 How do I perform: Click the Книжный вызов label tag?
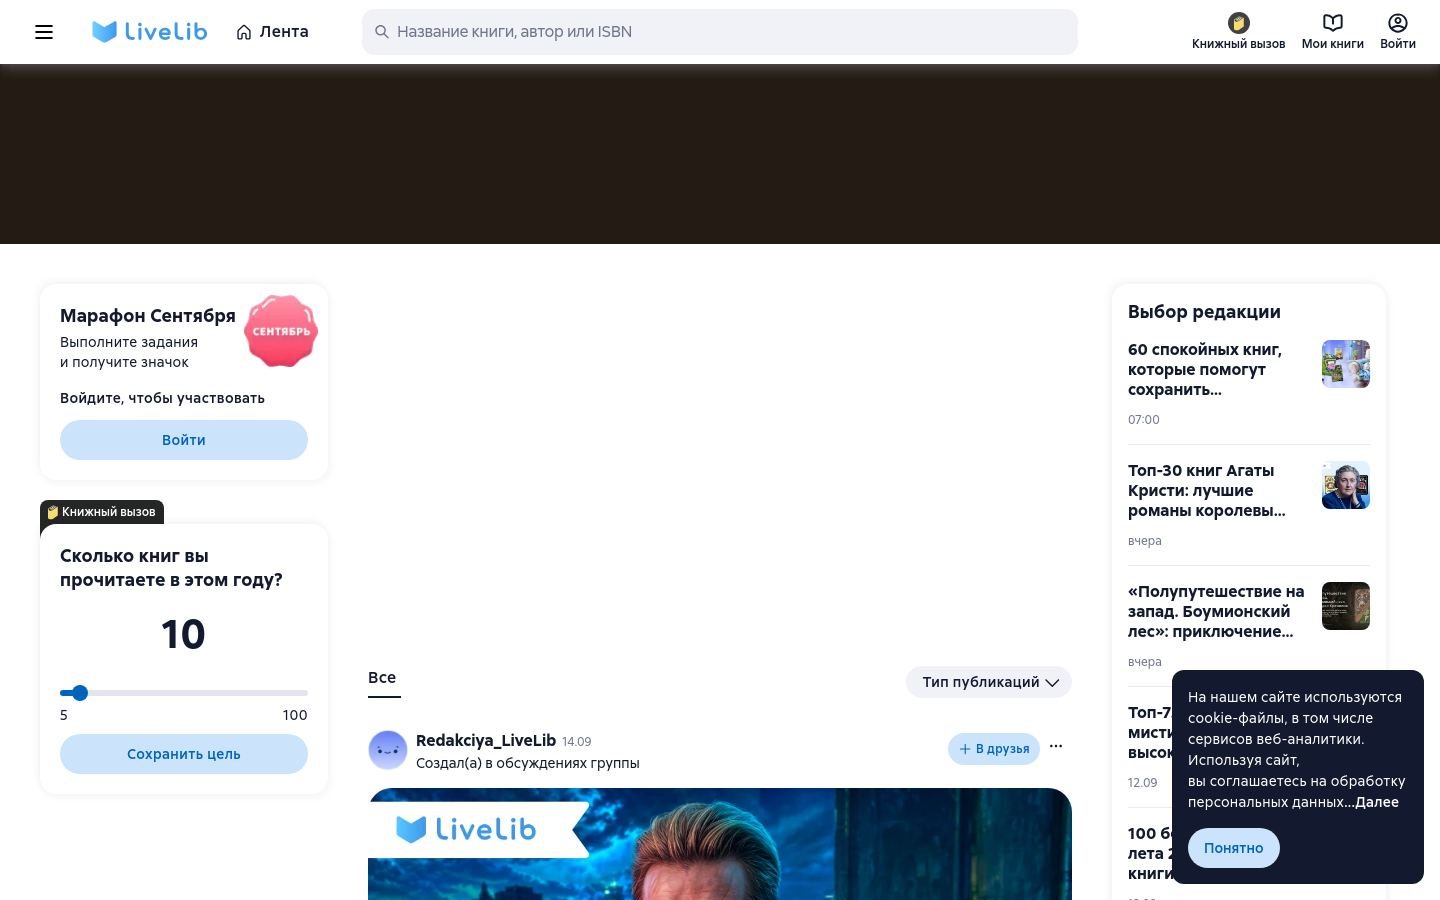point(101,512)
